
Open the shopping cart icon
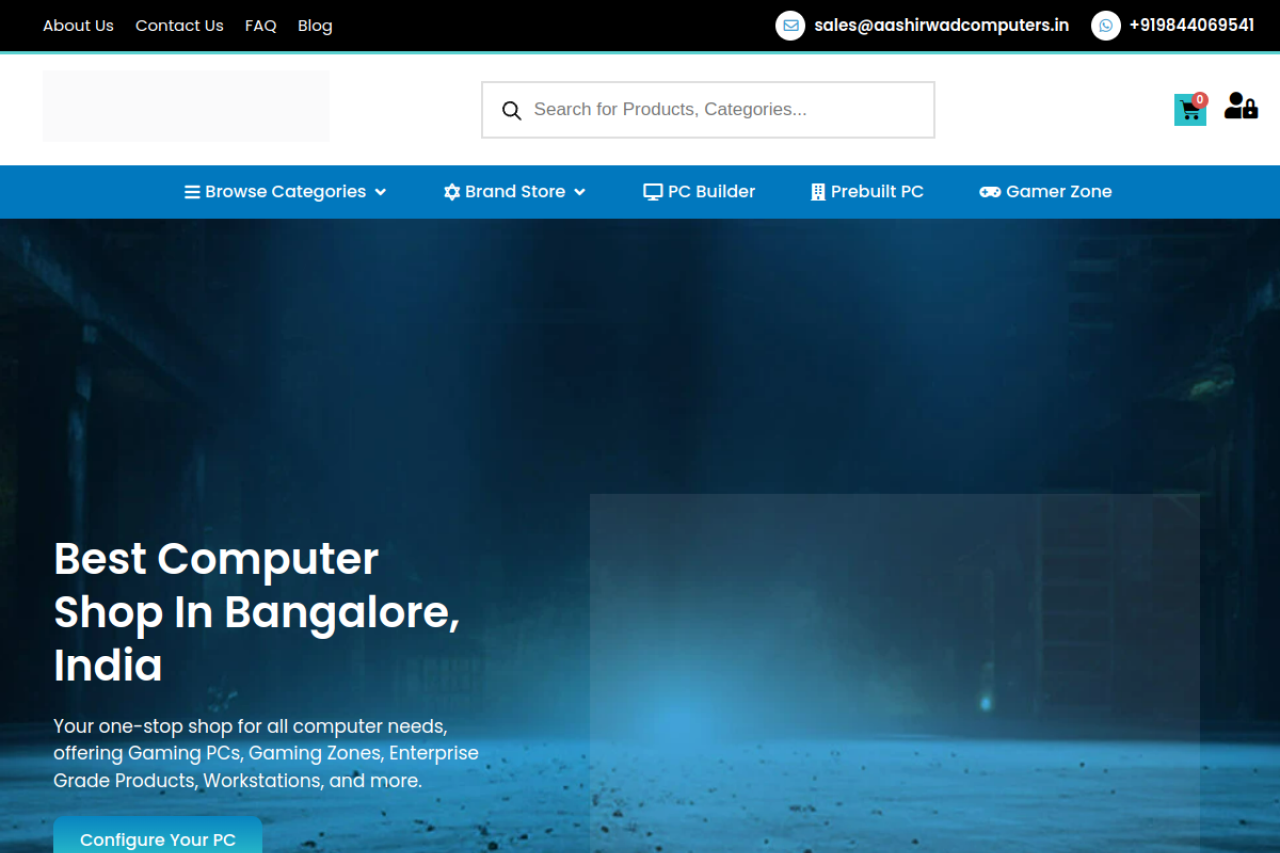[x=1190, y=110]
